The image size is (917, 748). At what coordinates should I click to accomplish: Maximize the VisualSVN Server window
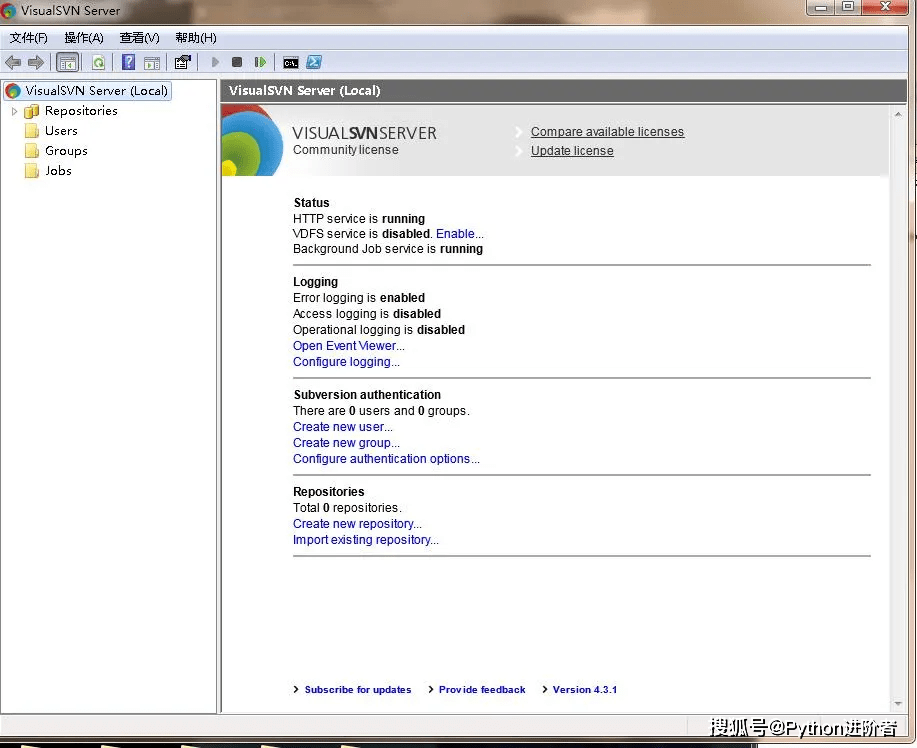(x=848, y=7)
